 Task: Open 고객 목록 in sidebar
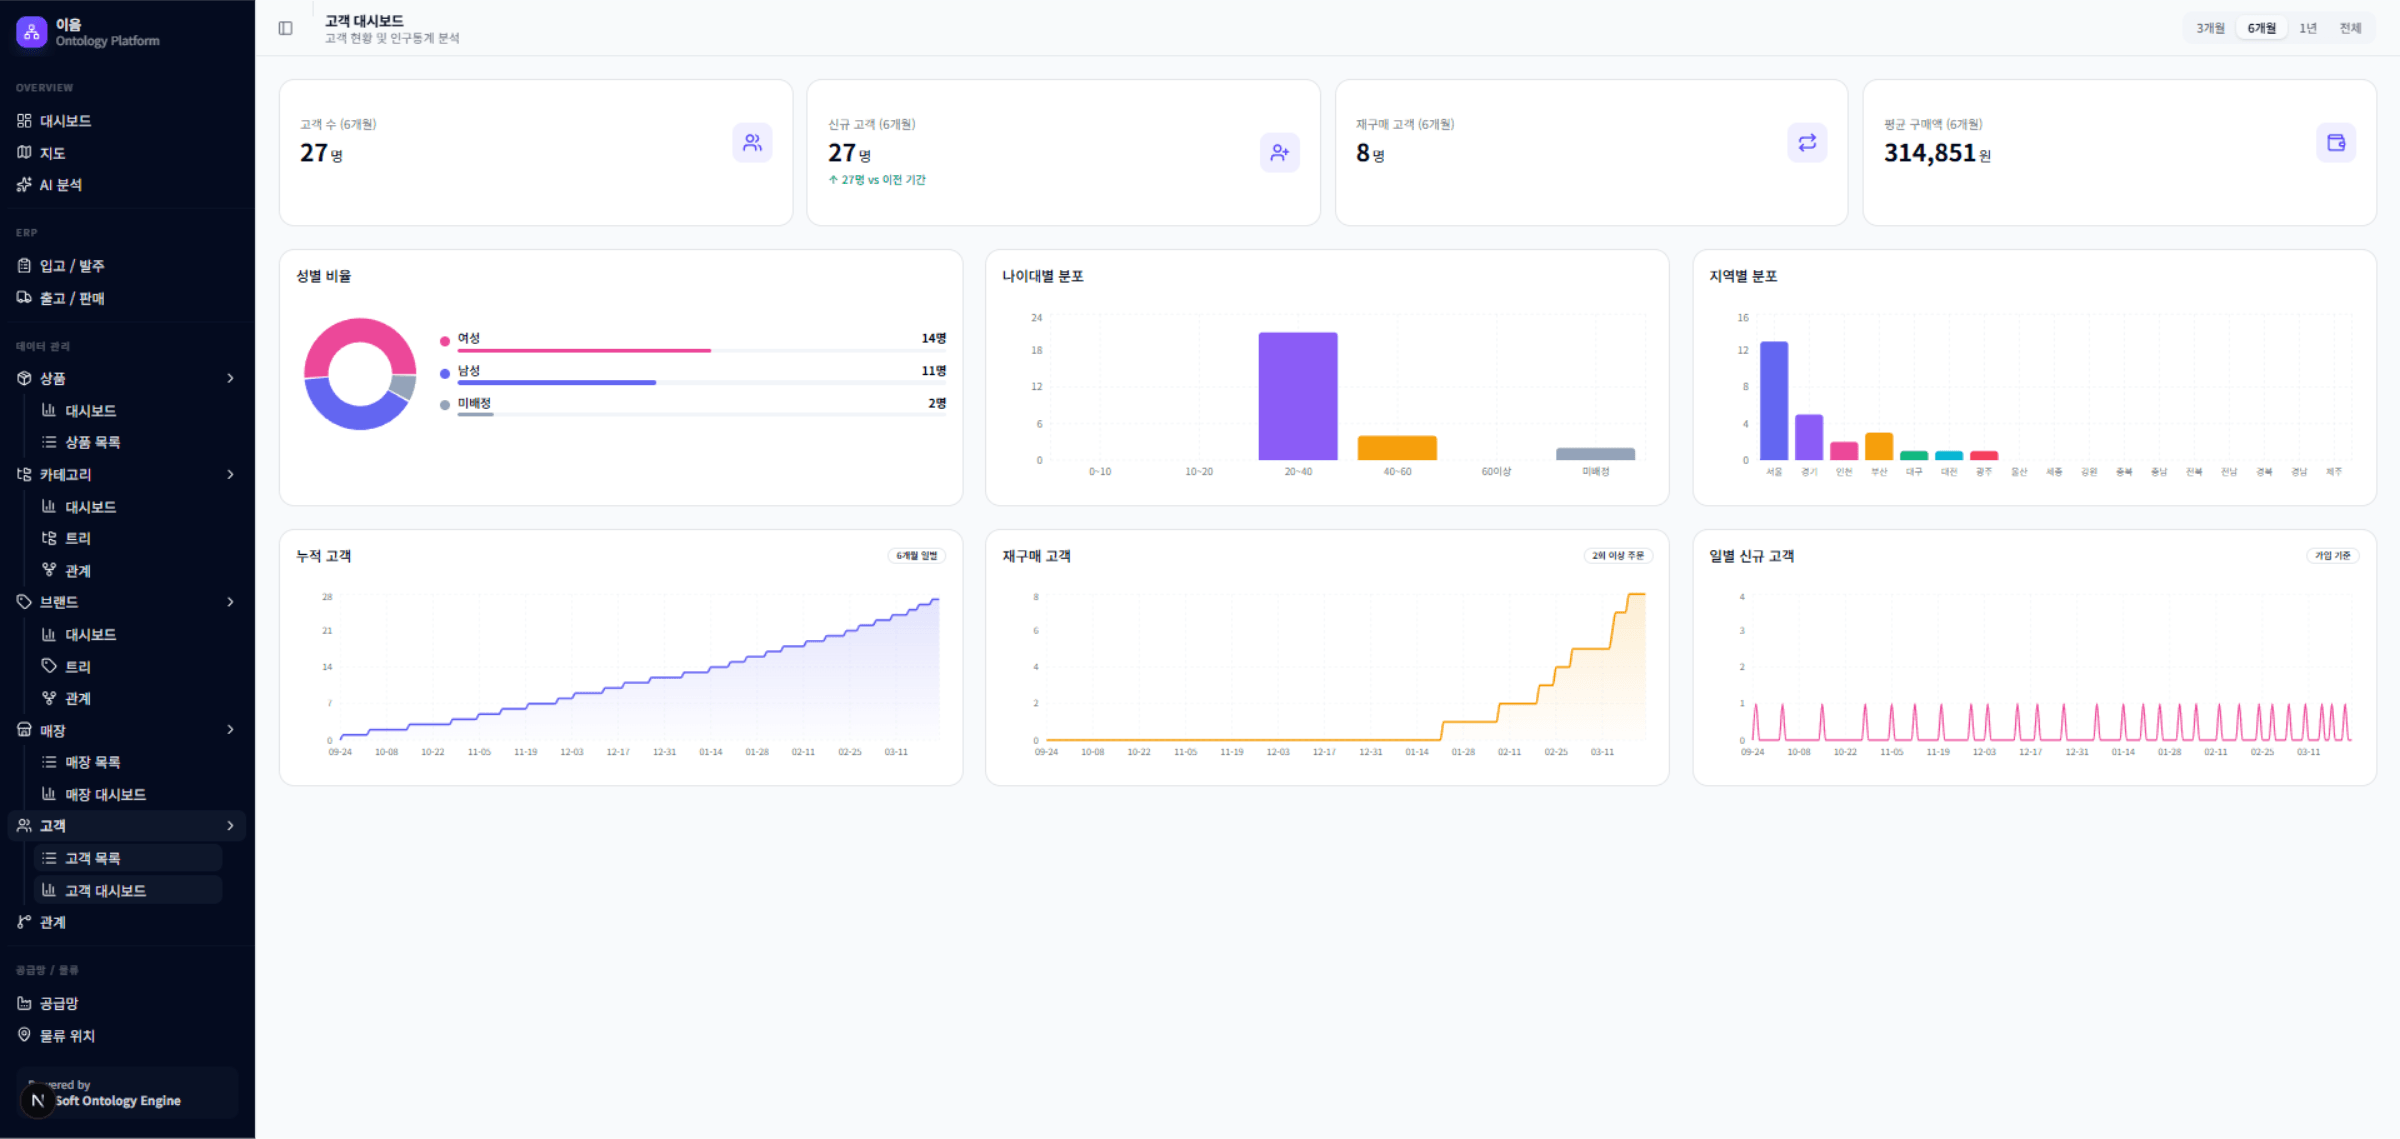128,858
